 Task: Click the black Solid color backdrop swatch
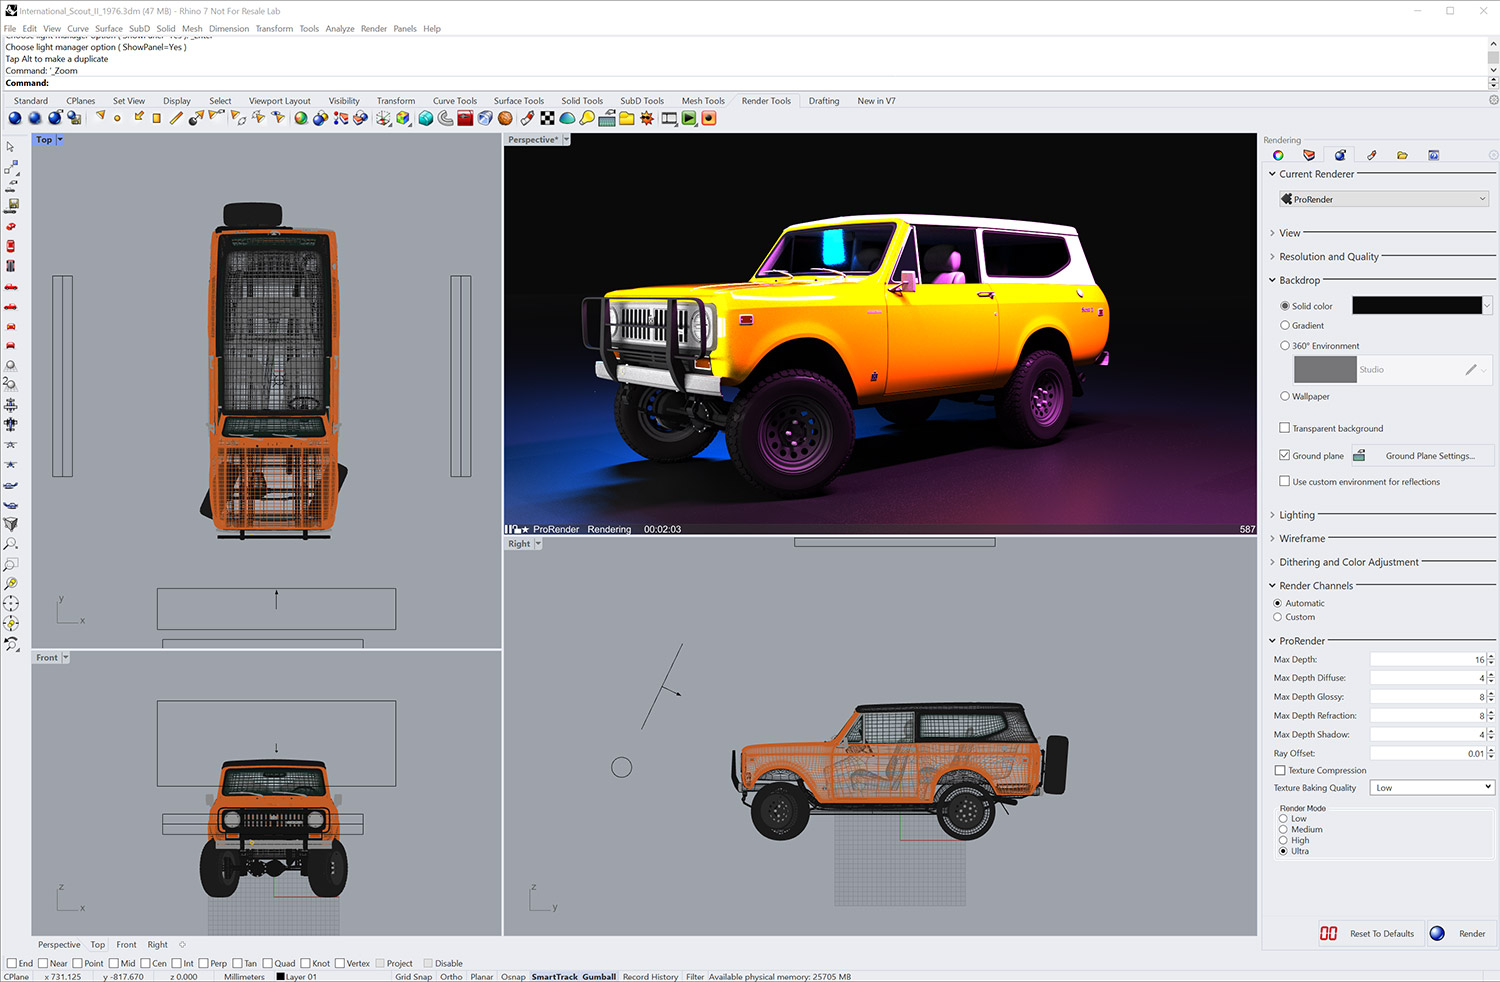[x=1416, y=306]
